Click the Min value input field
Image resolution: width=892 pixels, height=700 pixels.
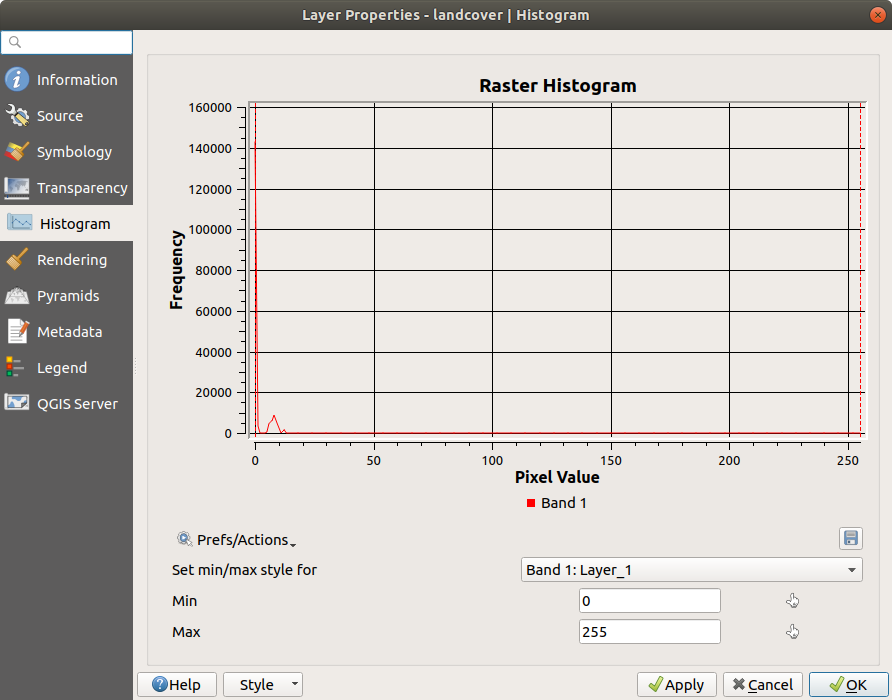pos(649,601)
